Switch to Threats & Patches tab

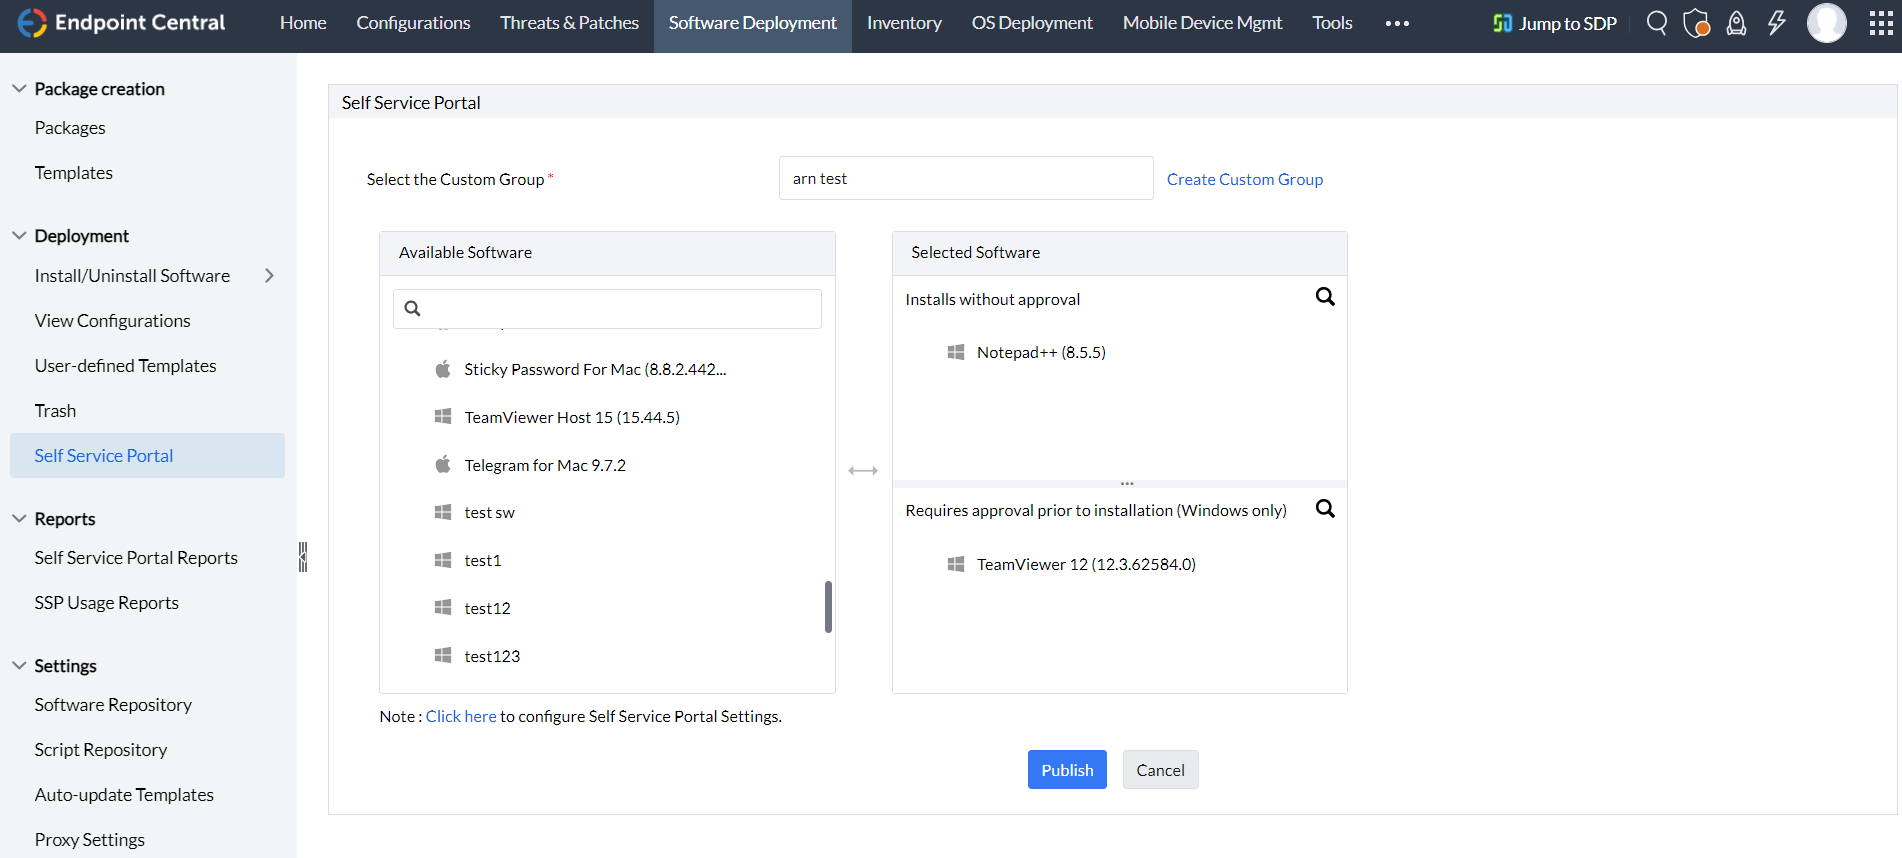569,23
